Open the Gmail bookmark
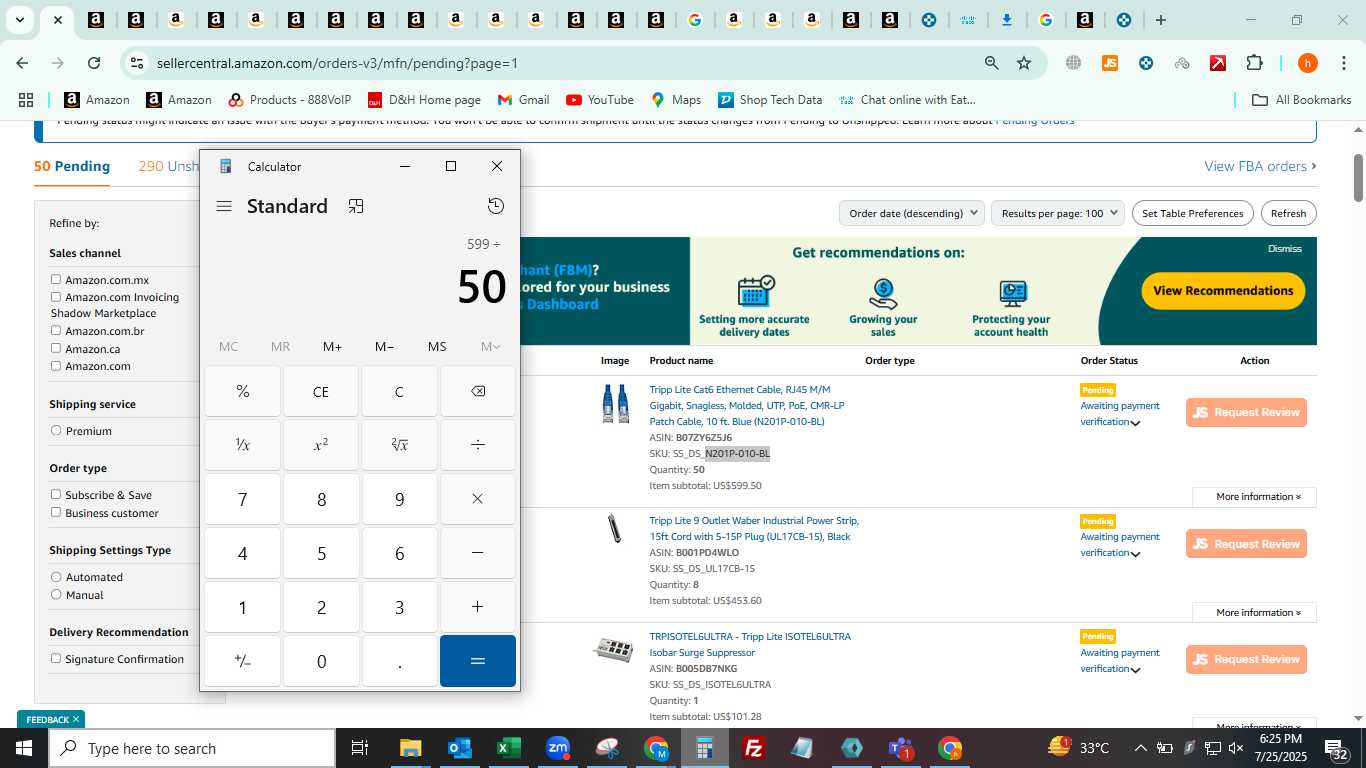Image resolution: width=1366 pixels, height=768 pixels. pyautogui.click(x=524, y=100)
